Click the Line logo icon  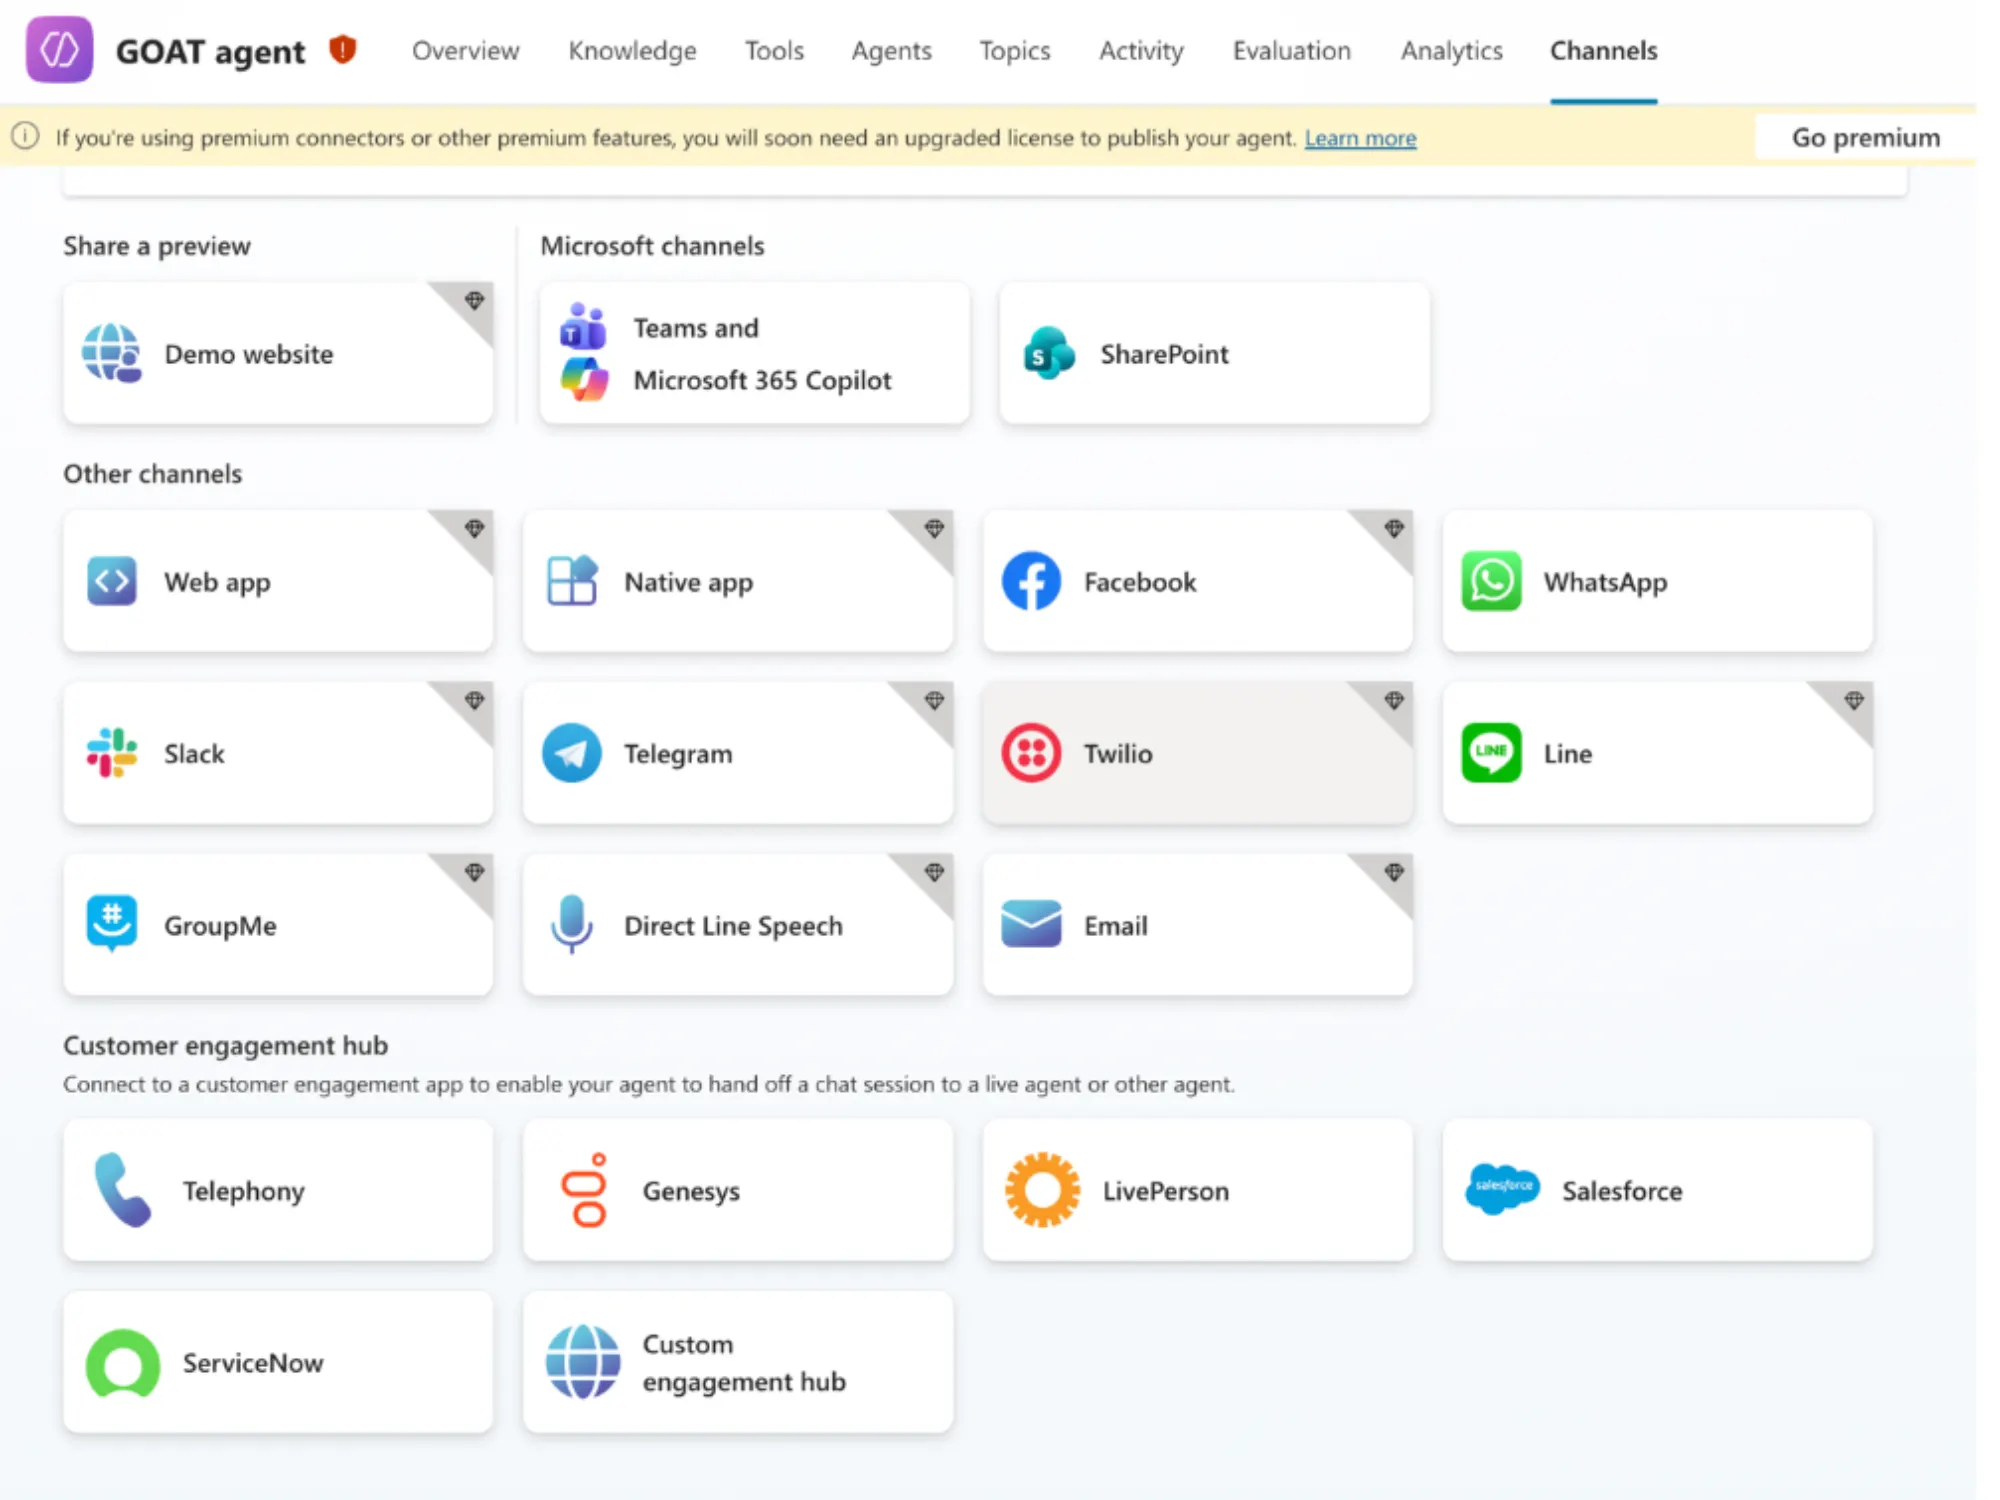[x=1491, y=753]
